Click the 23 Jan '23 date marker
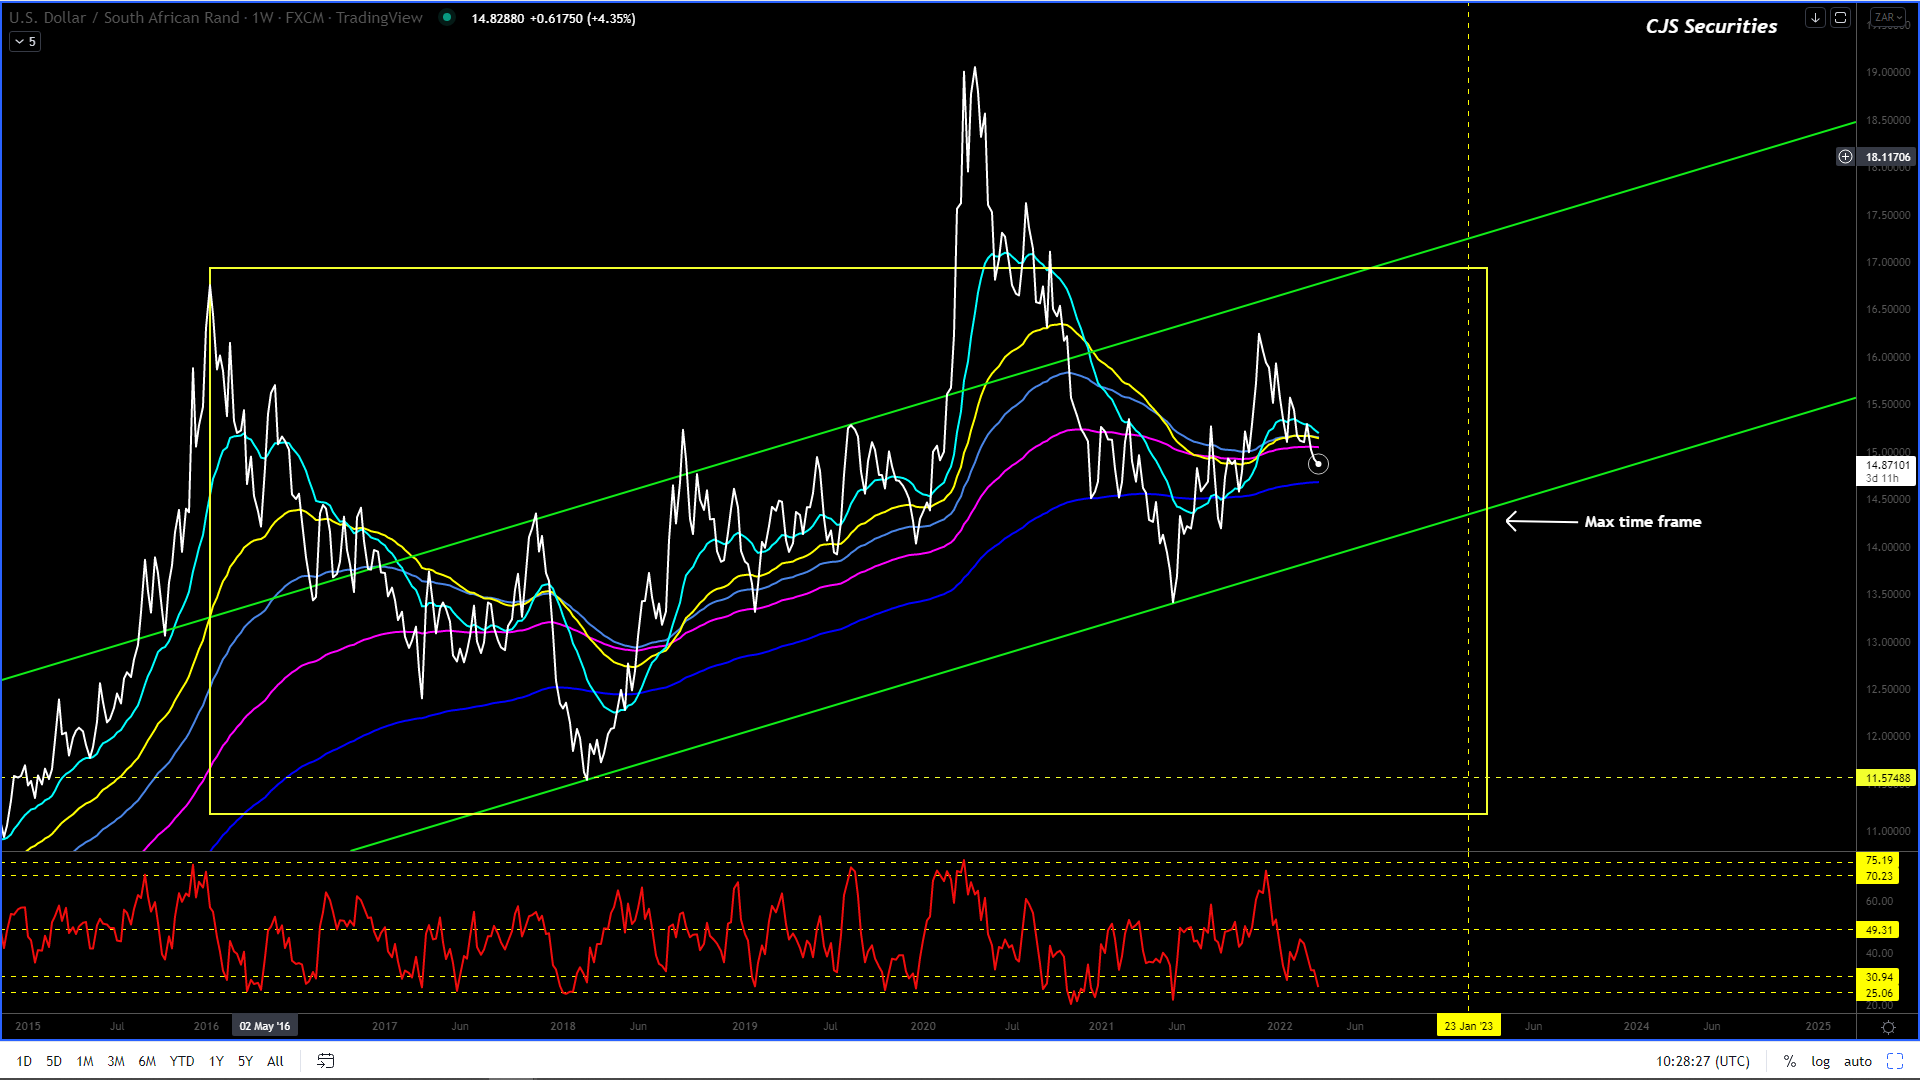The height and width of the screenshot is (1080, 1920). [1468, 1026]
